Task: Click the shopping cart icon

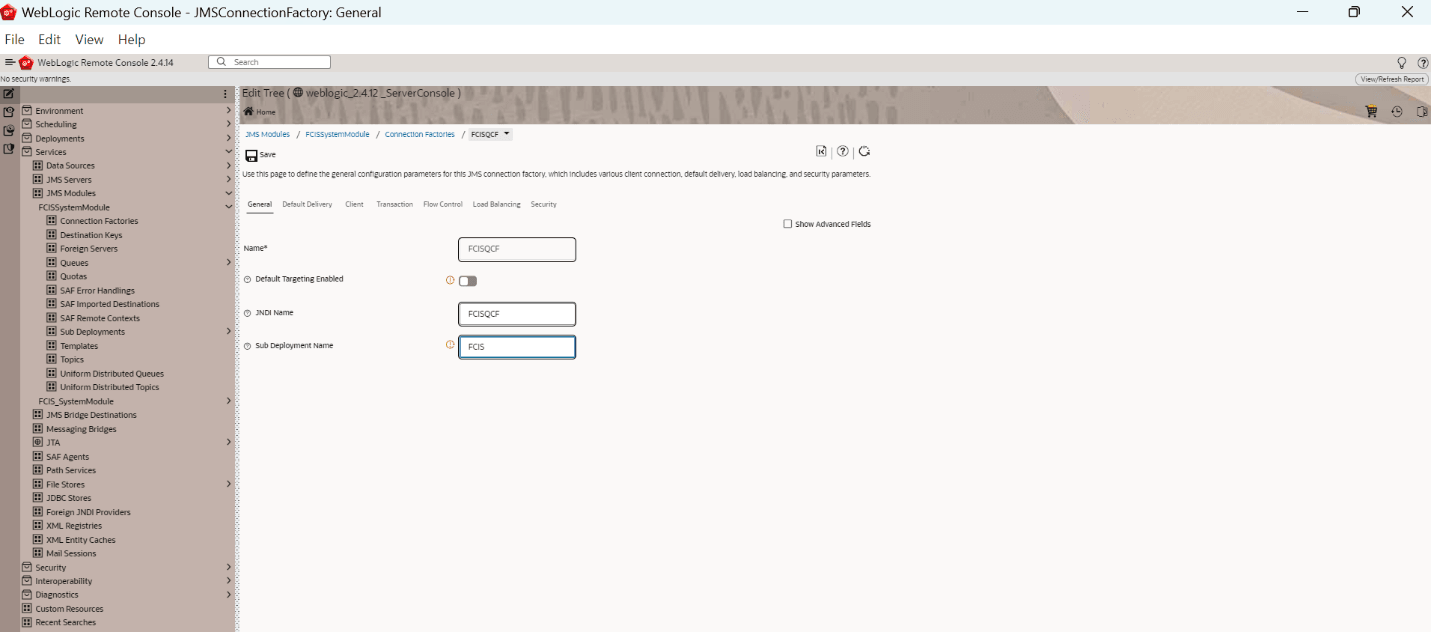Action: [x=1371, y=112]
